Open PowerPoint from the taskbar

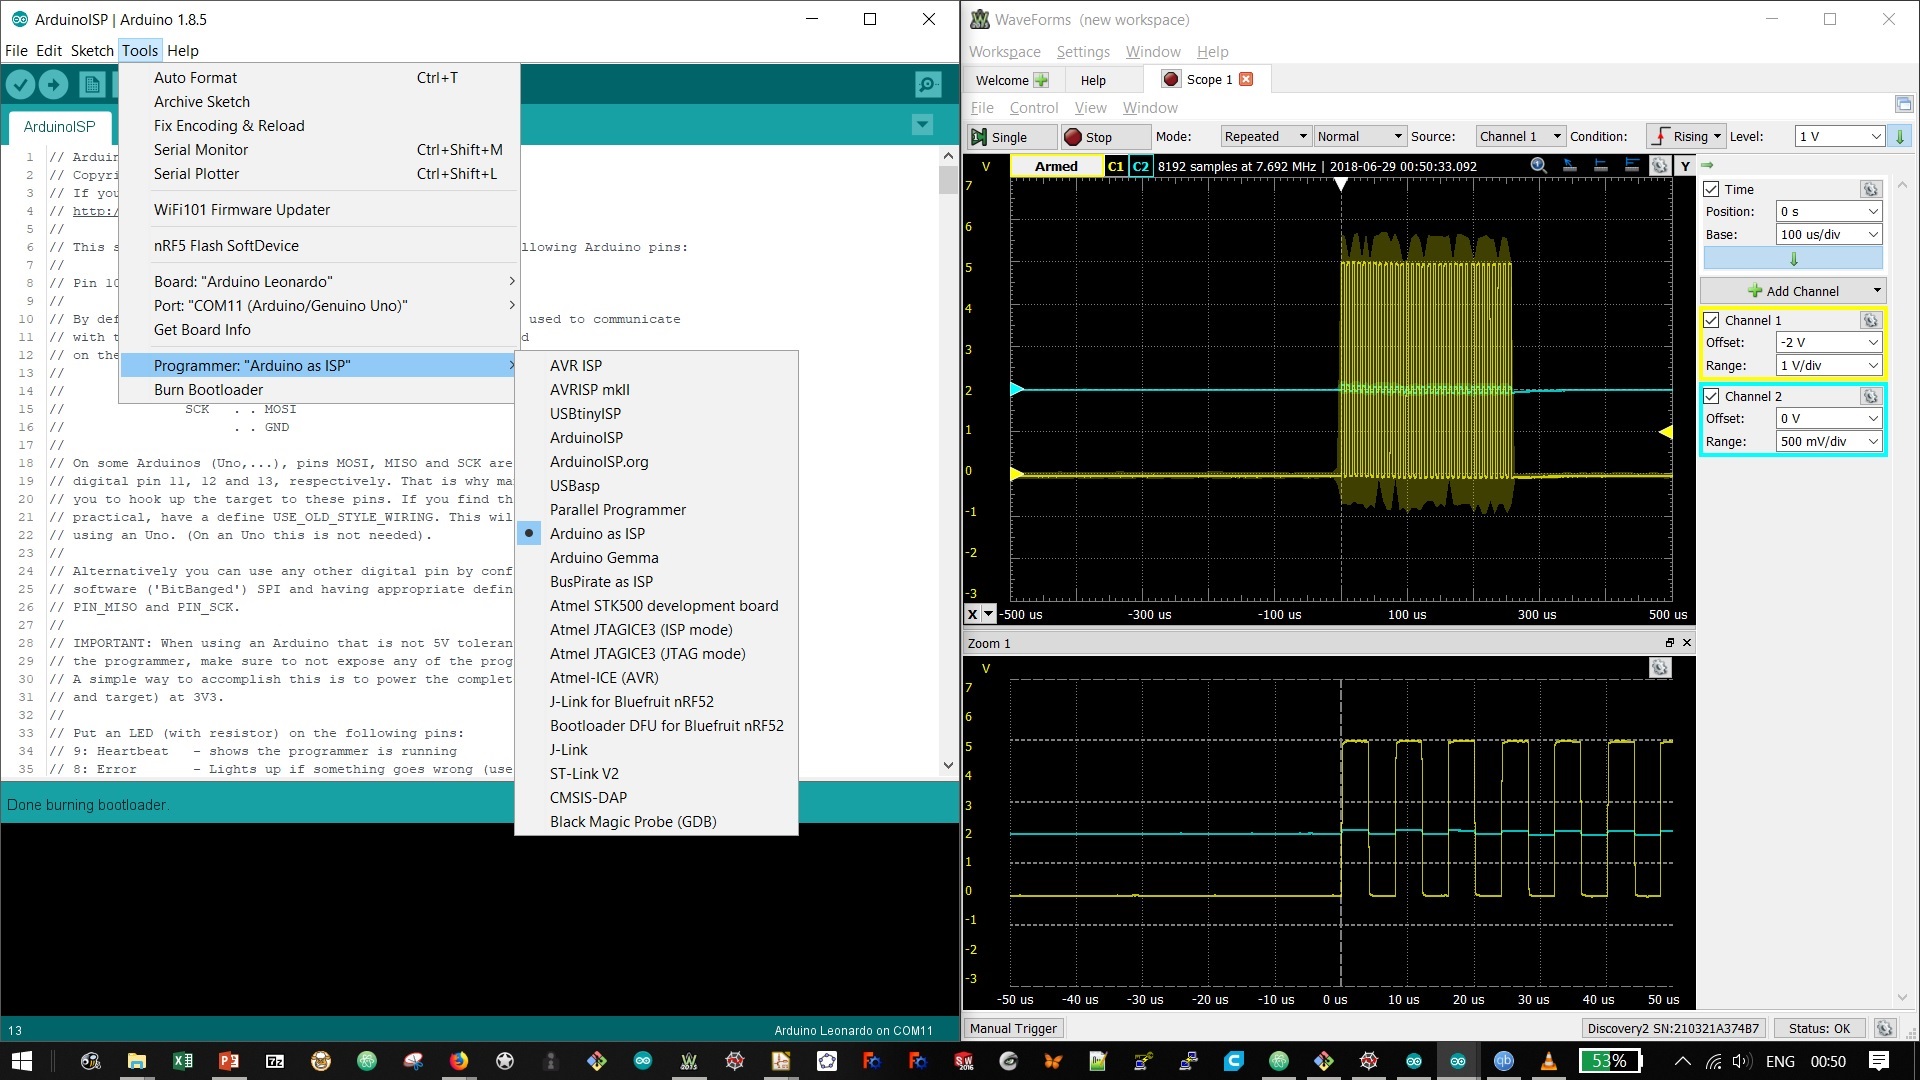pos(229,1061)
